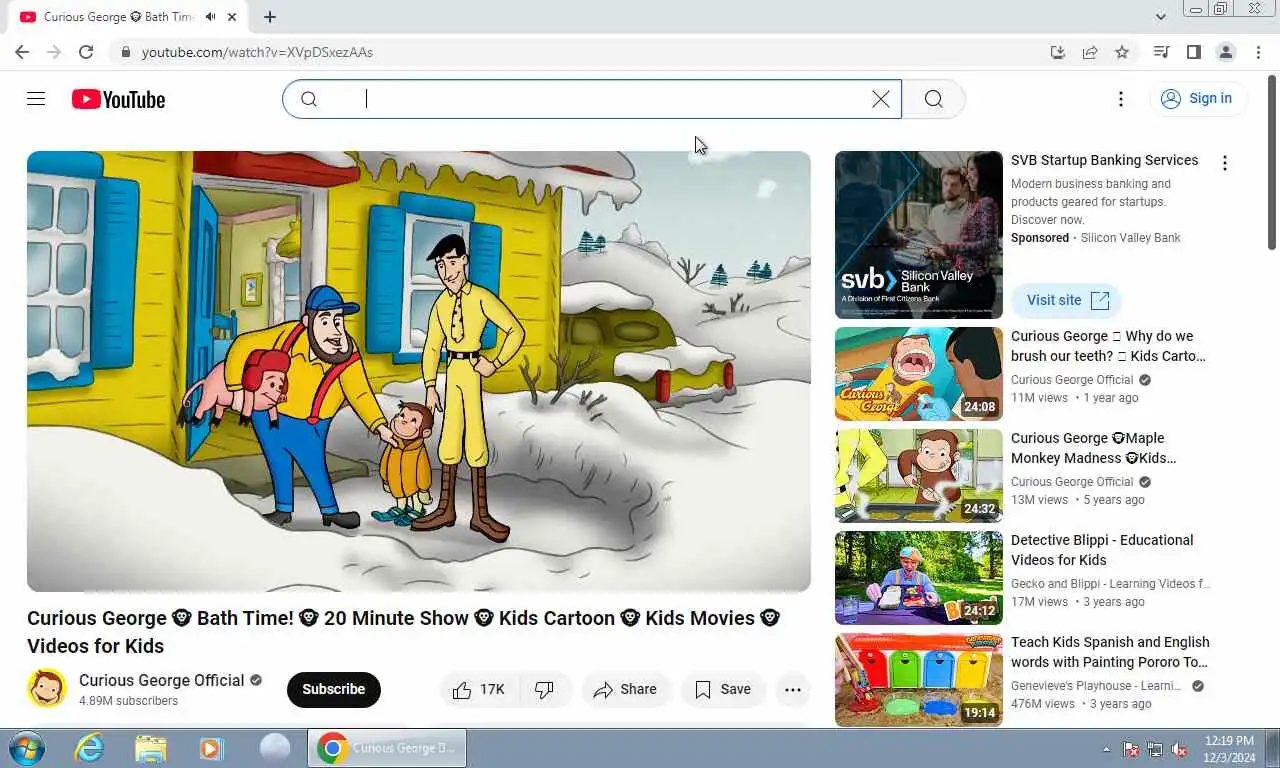Click the Action Center flag tray icon
The image size is (1280, 768).
coord(1131,749)
